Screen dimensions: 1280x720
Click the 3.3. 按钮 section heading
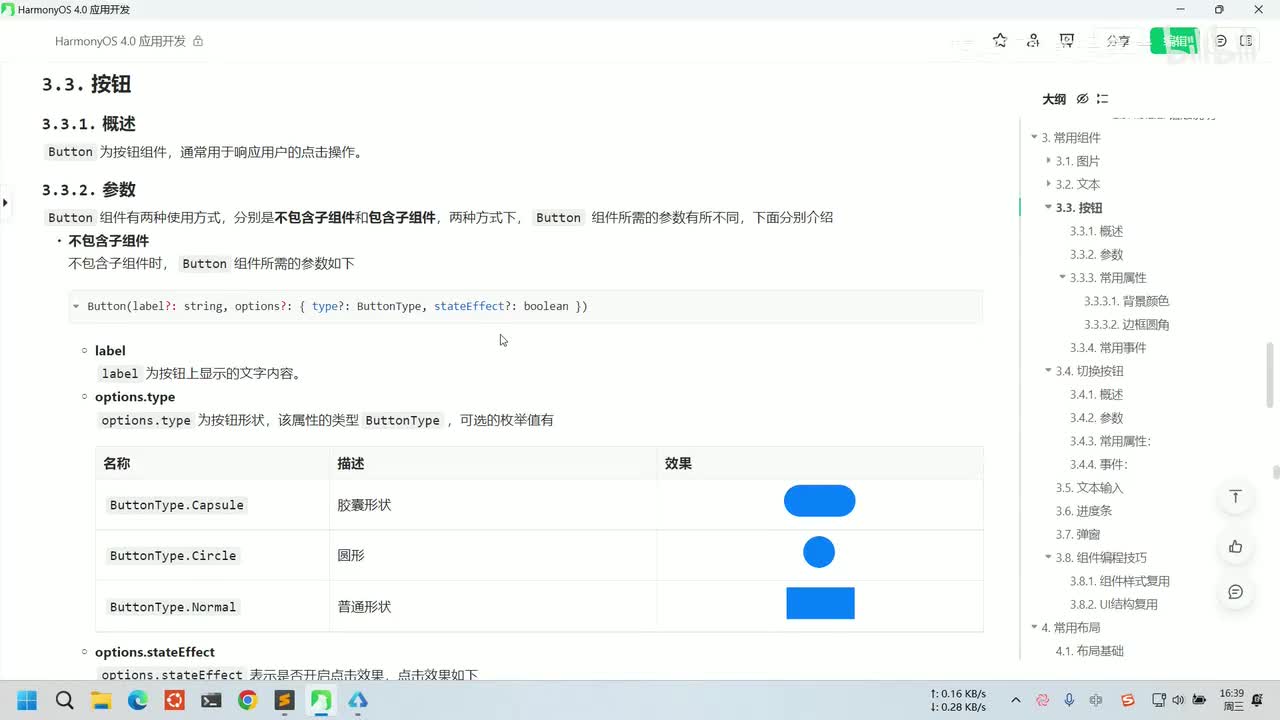click(x=86, y=84)
